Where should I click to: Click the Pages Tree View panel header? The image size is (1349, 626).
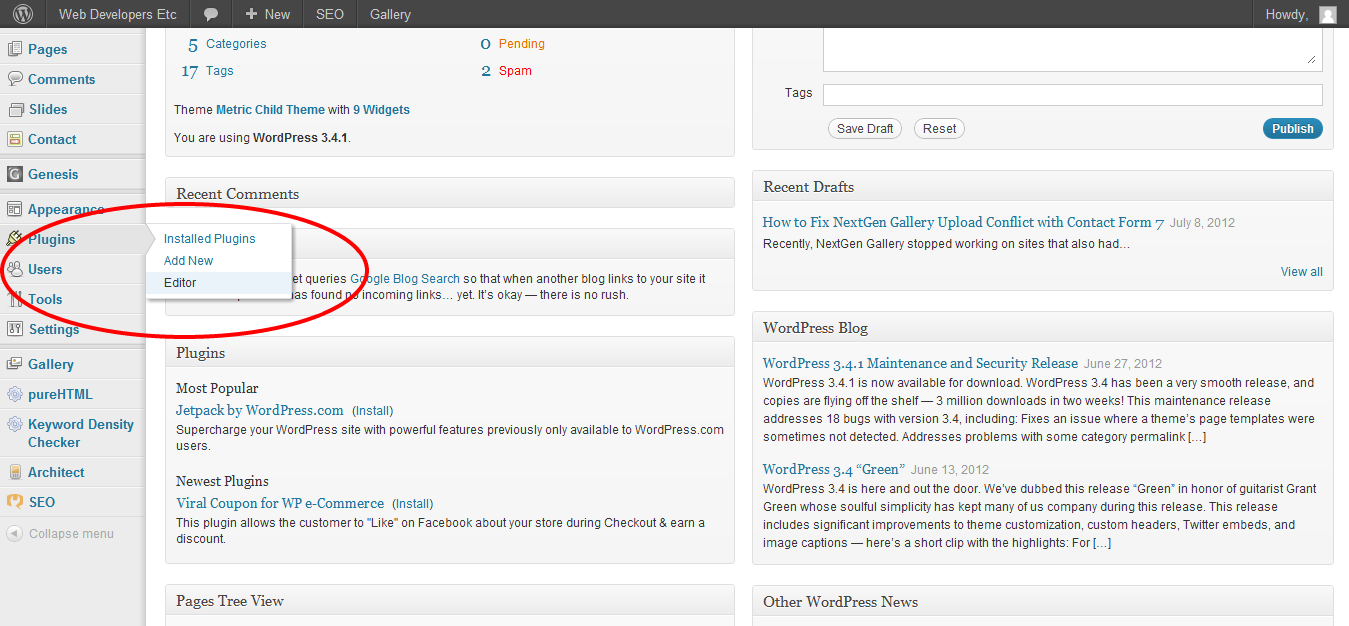tap(450, 601)
